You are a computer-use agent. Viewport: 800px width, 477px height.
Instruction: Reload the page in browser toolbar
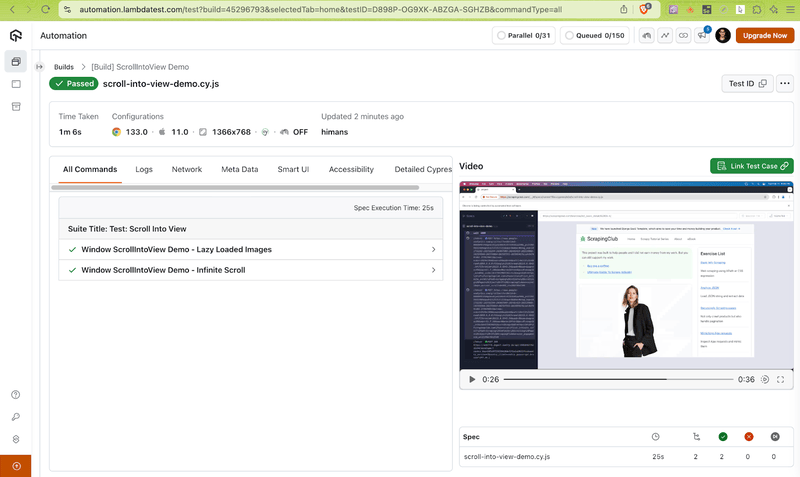45,9
